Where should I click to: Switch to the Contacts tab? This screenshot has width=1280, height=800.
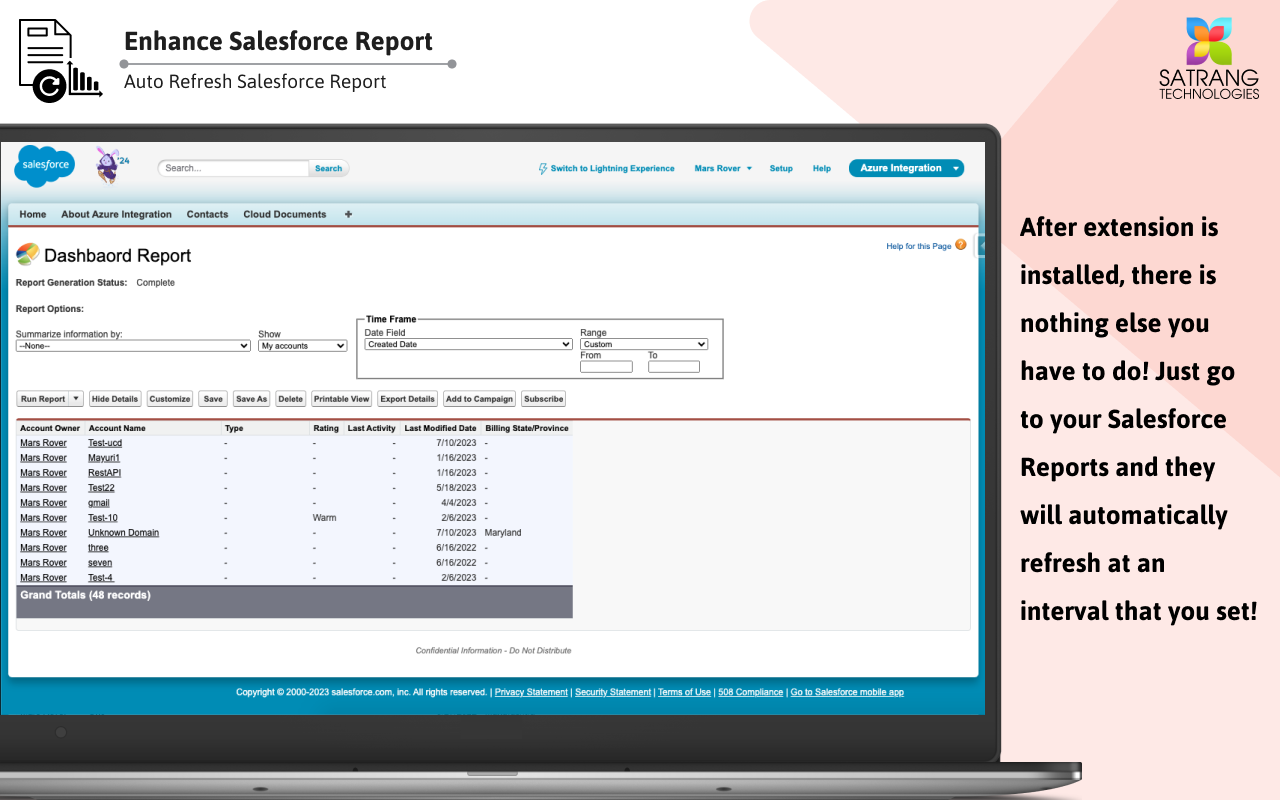[207, 214]
